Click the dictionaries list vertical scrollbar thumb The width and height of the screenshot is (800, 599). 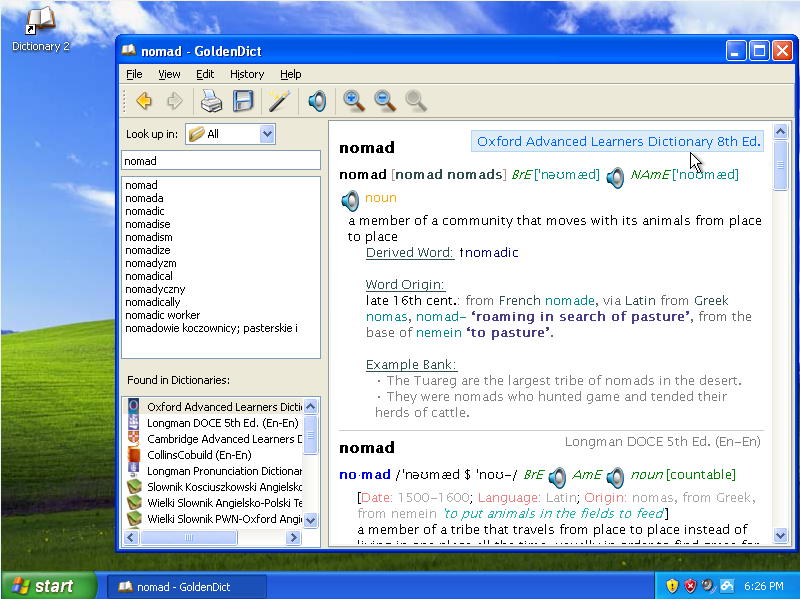click(x=310, y=434)
